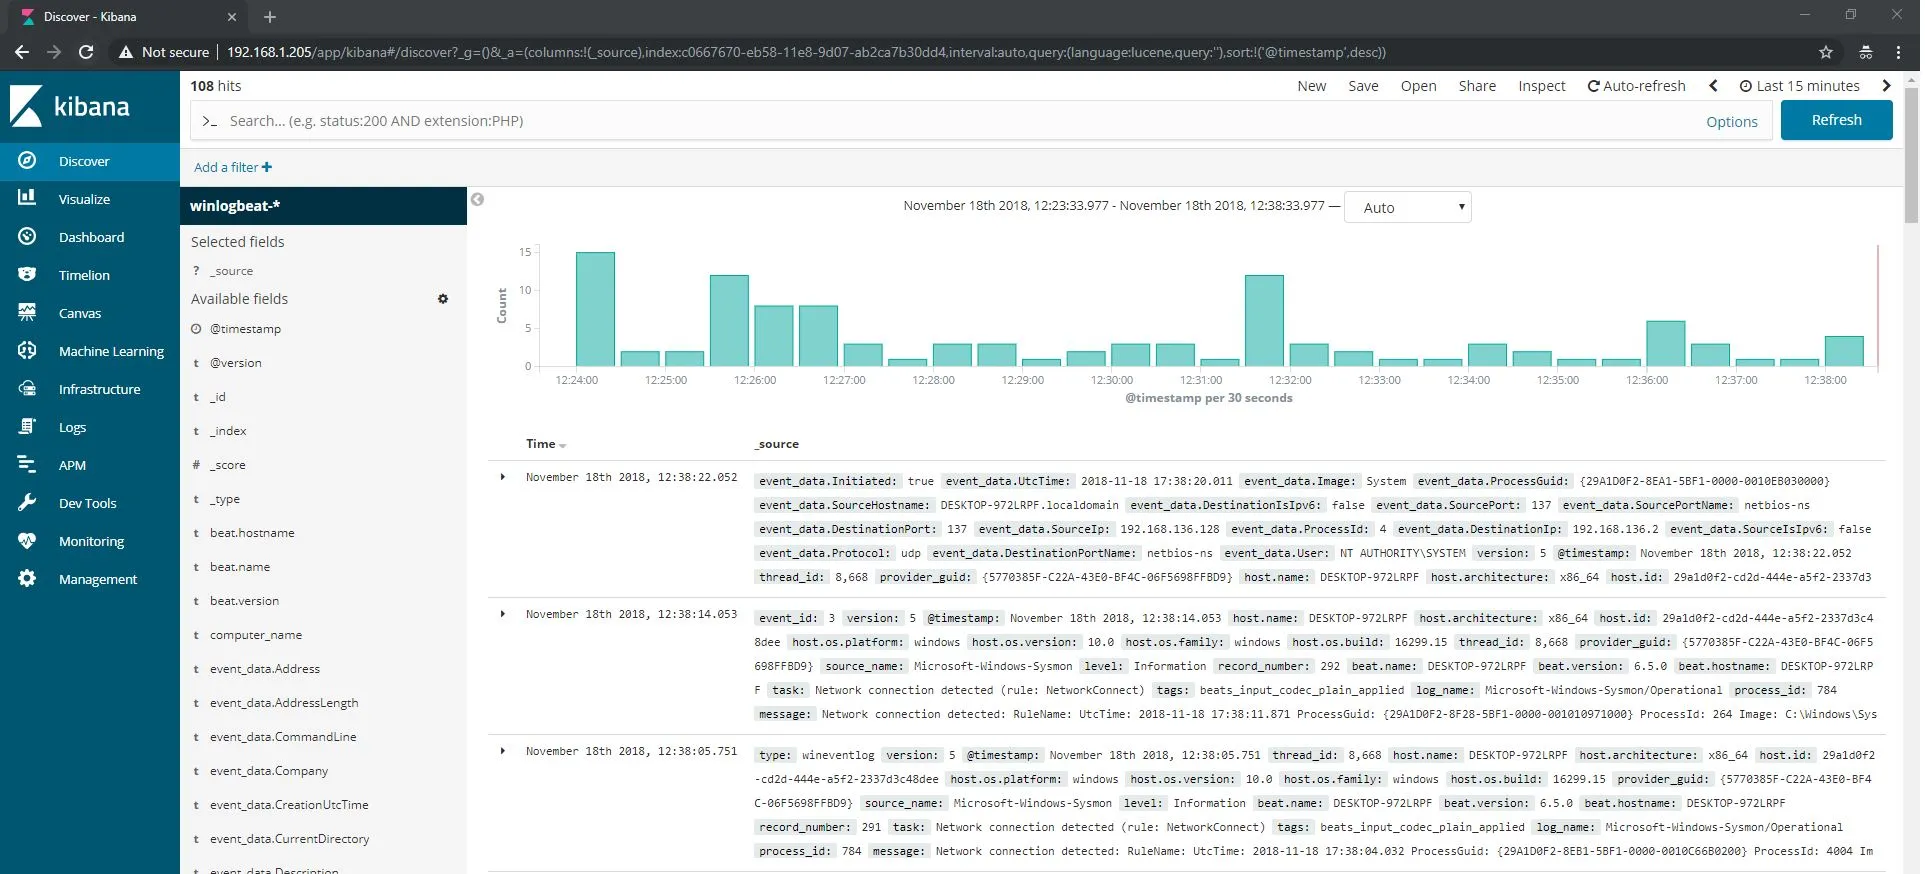
Task: Sort by the Time column header
Action: (546, 444)
